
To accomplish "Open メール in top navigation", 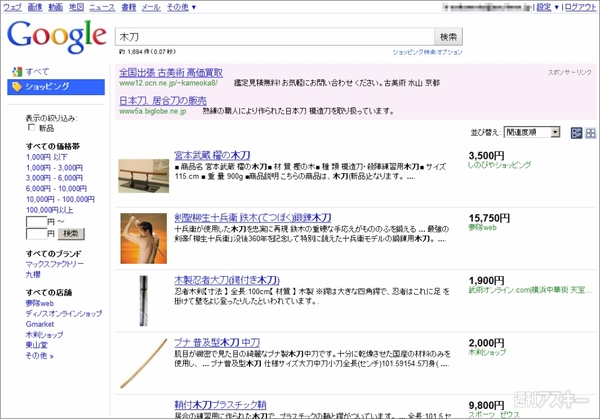I will point(151,7).
